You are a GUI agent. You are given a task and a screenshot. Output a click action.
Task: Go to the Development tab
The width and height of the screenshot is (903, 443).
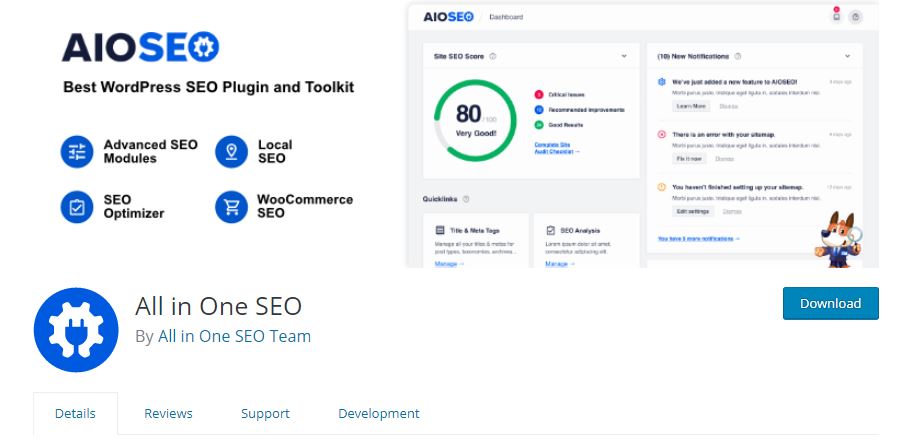[x=379, y=414]
